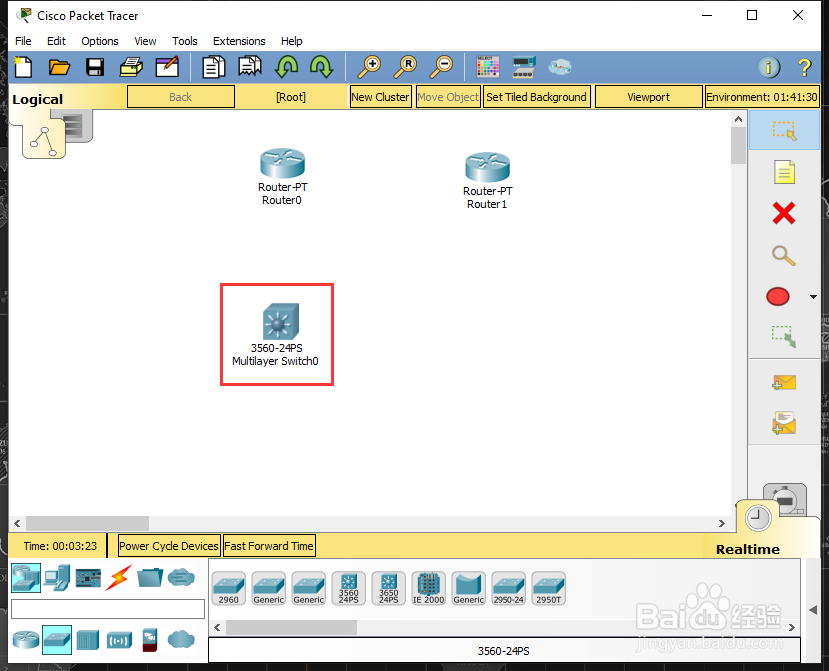Pick the IE 2000 switch from device list
The image size is (829, 671).
click(x=428, y=588)
